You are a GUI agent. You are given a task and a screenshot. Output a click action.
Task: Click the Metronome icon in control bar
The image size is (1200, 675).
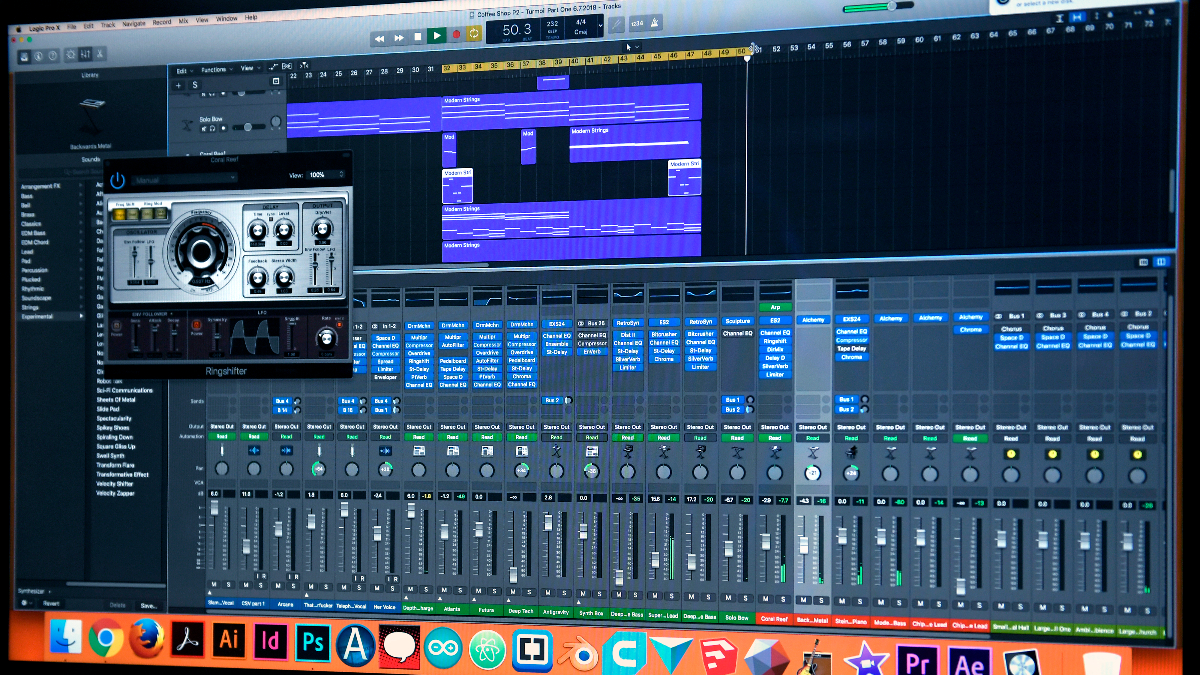[655, 23]
